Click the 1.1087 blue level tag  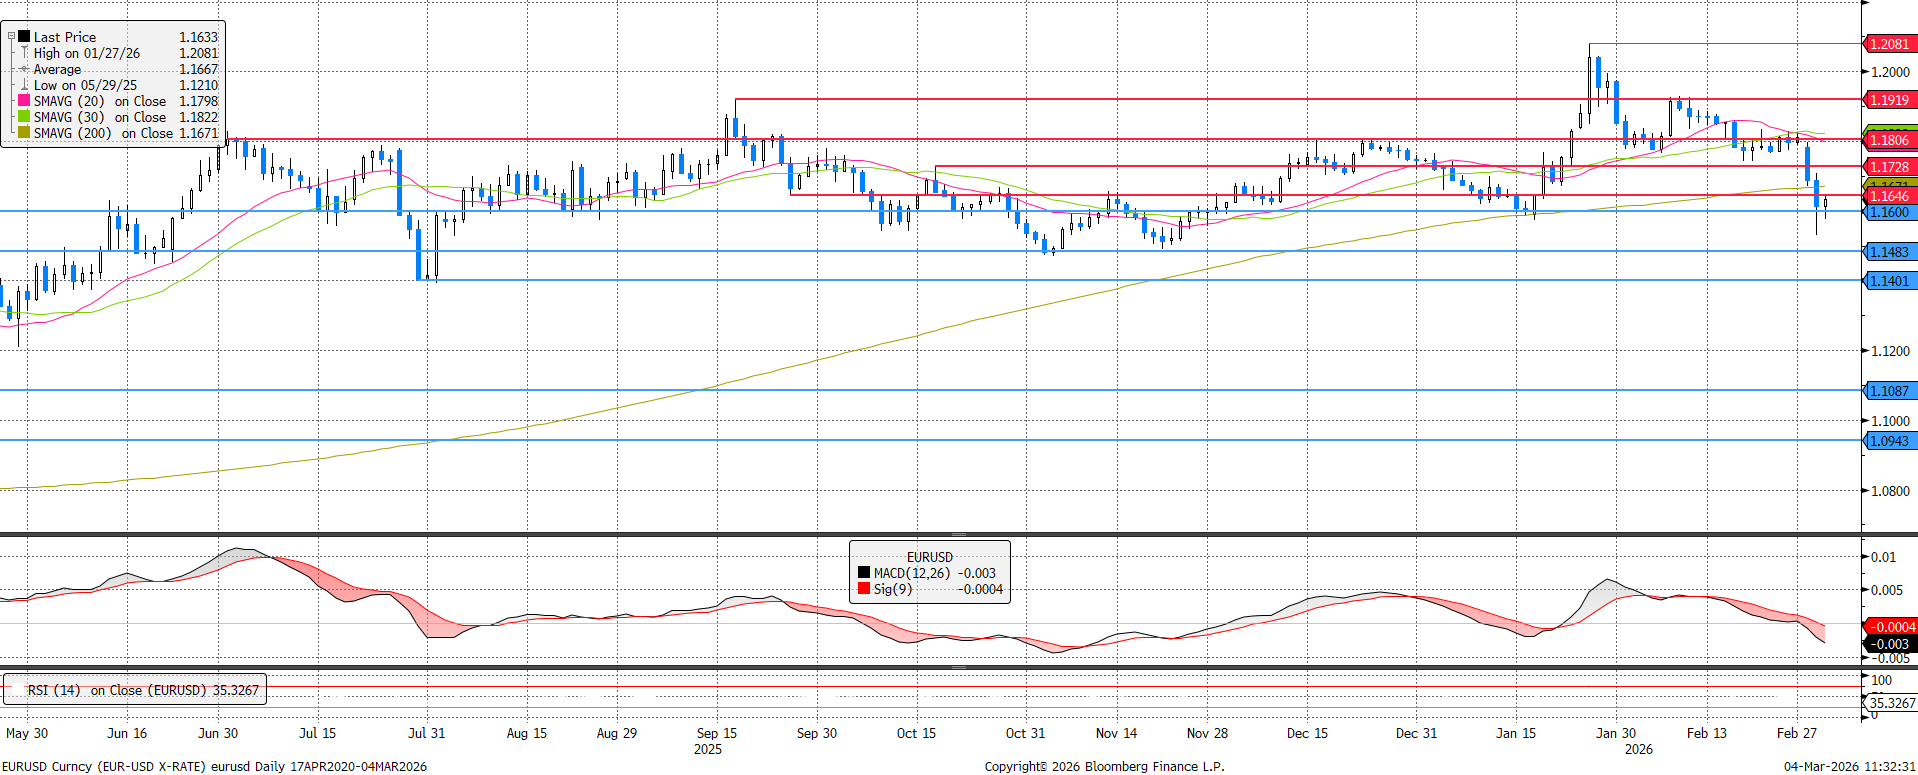point(1888,391)
